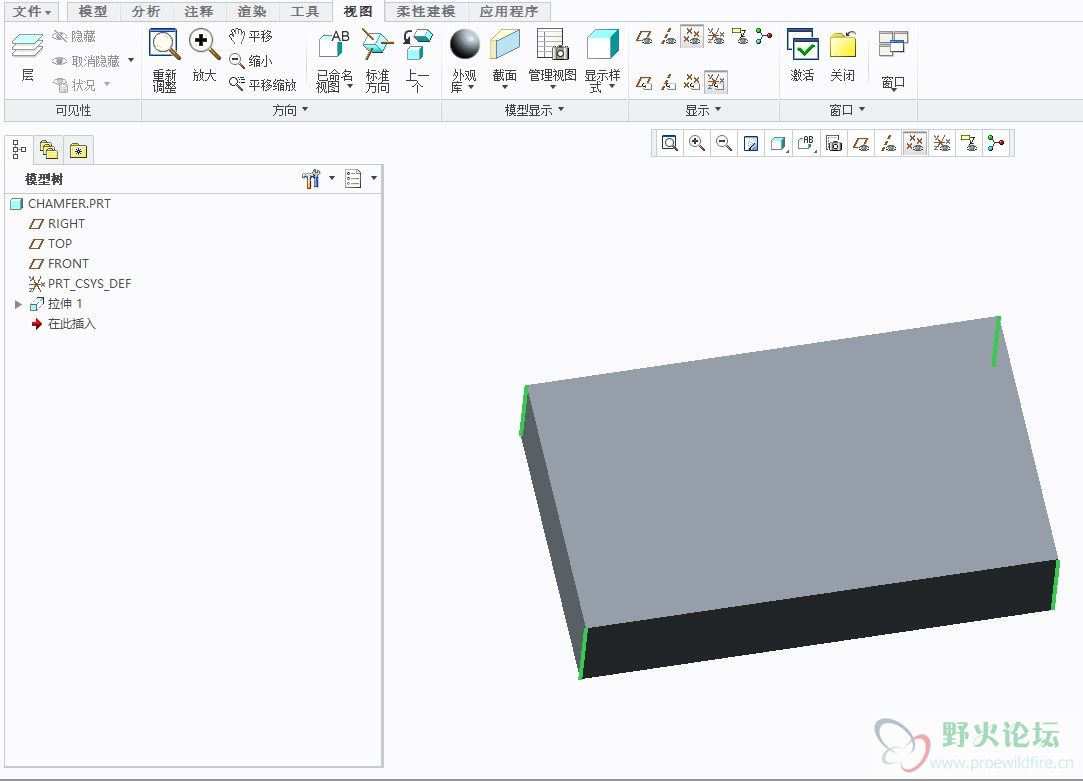Toggle point tag display in the ribbon's lower row
This screenshot has height=781, width=1083.
point(691,83)
